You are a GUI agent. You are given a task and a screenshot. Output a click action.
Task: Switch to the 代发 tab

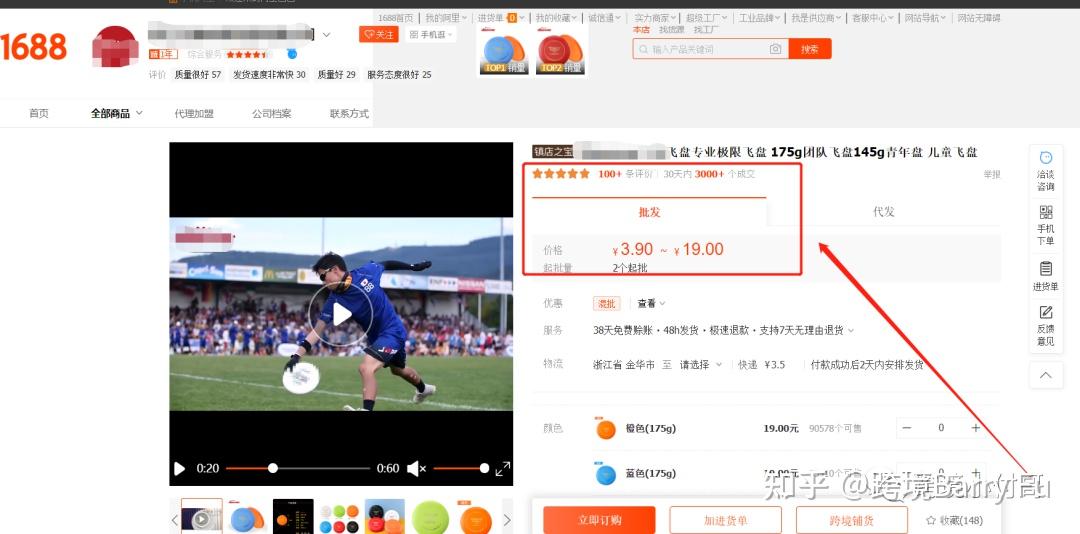[x=883, y=212]
